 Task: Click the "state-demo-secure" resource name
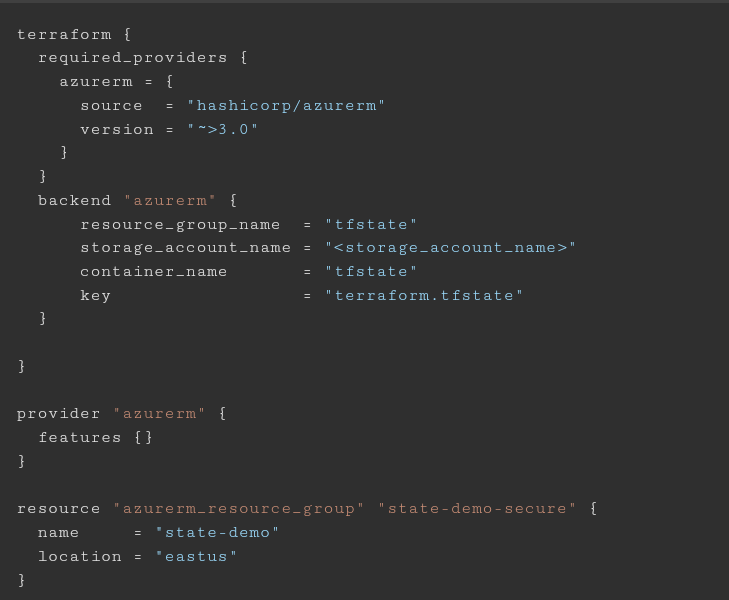(477, 508)
